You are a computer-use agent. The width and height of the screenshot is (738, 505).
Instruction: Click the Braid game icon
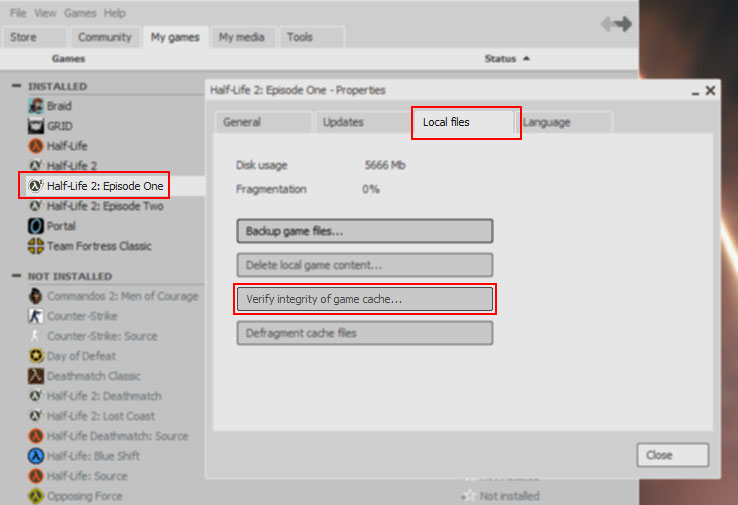(36, 106)
